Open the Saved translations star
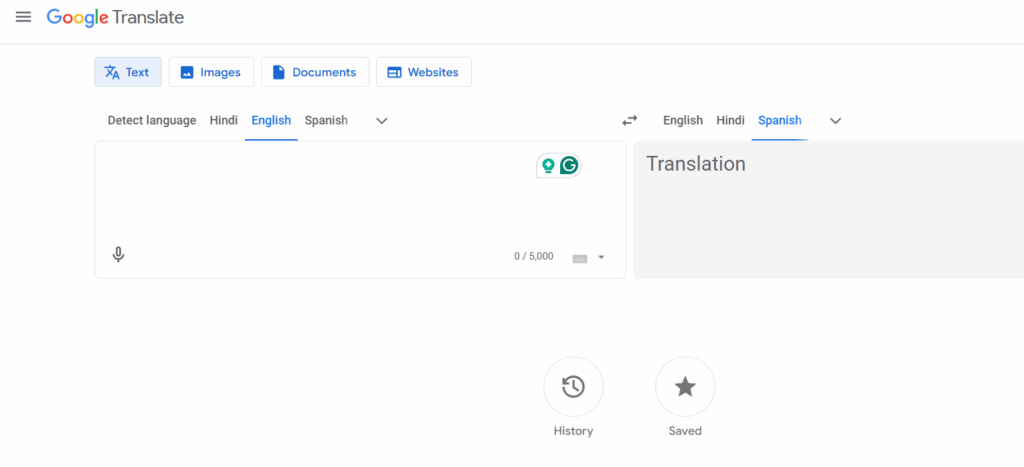Viewport: 1024px width, 467px height. pos(685,387)
